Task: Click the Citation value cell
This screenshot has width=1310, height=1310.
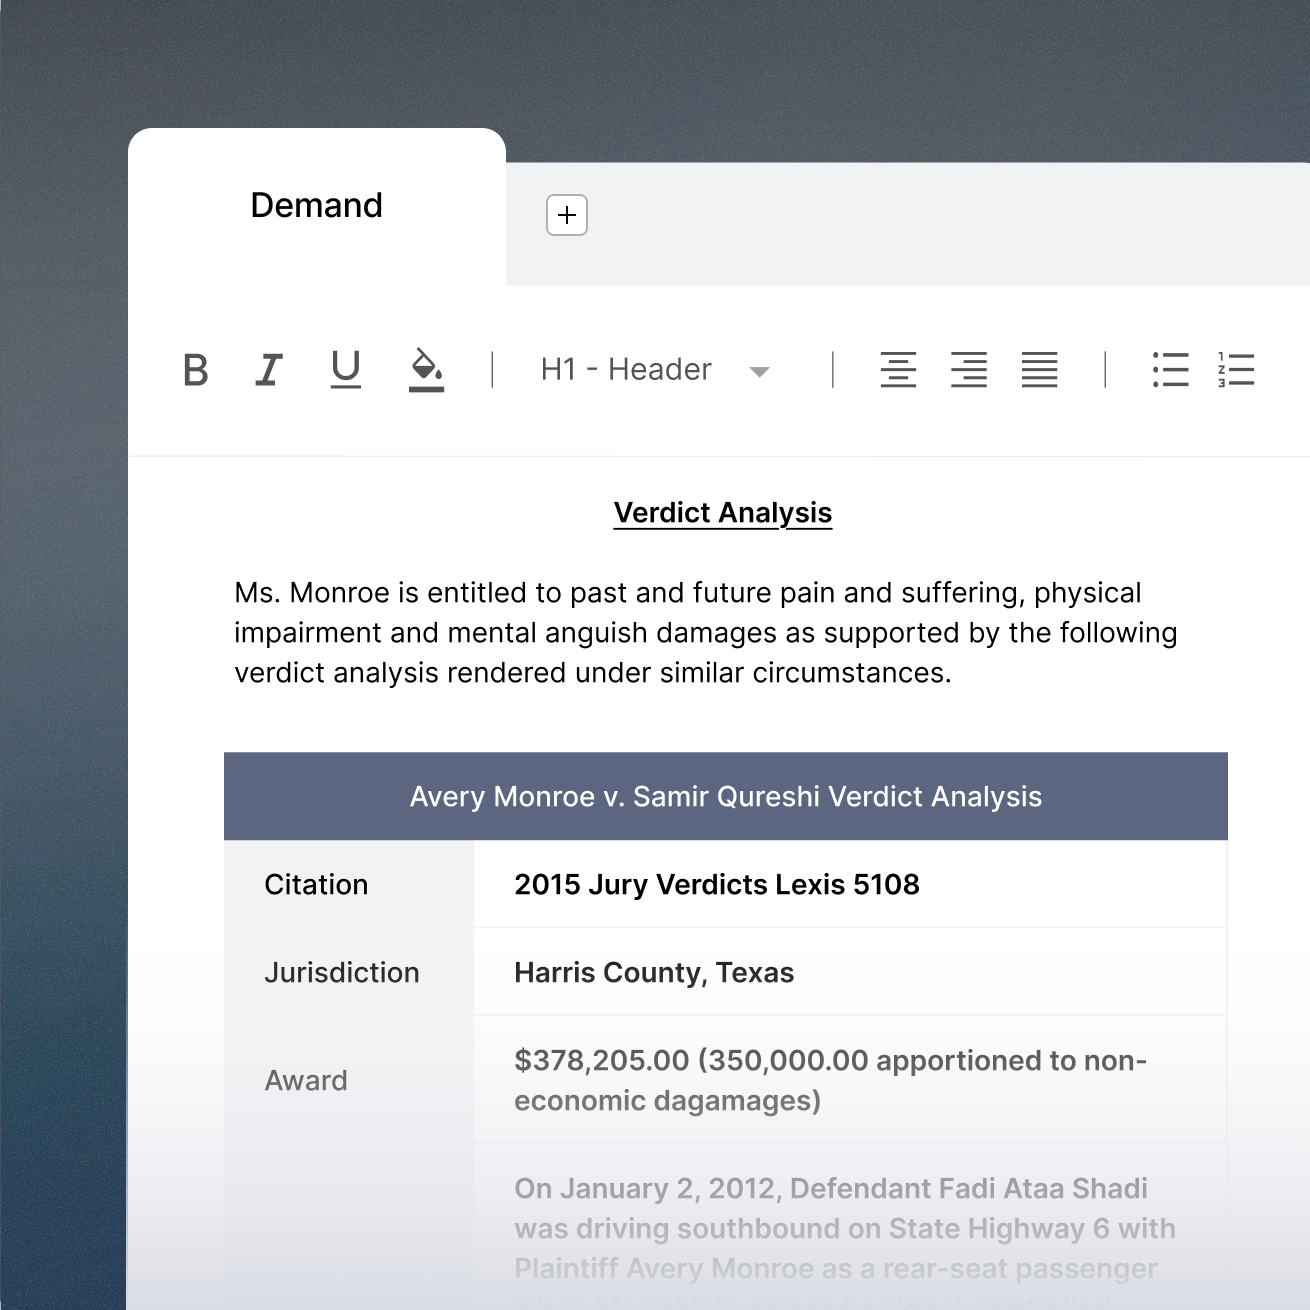Action: (716, 885)
